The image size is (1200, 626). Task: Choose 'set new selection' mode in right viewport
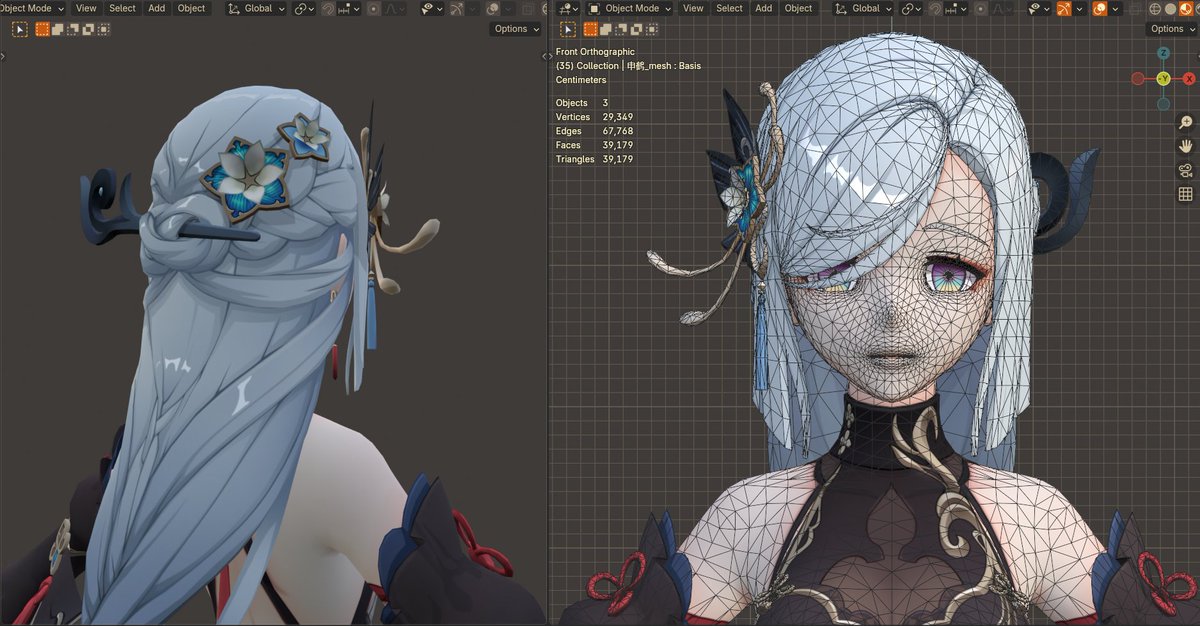[x=591, y=29]
